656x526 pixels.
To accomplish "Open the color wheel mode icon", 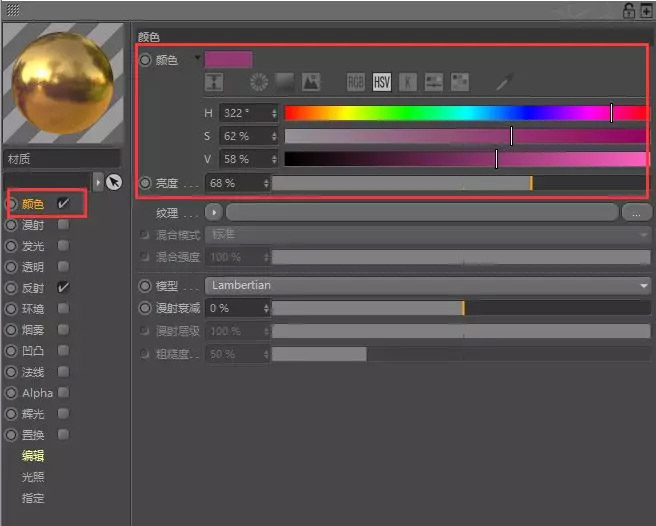I will tap(259, 82).
